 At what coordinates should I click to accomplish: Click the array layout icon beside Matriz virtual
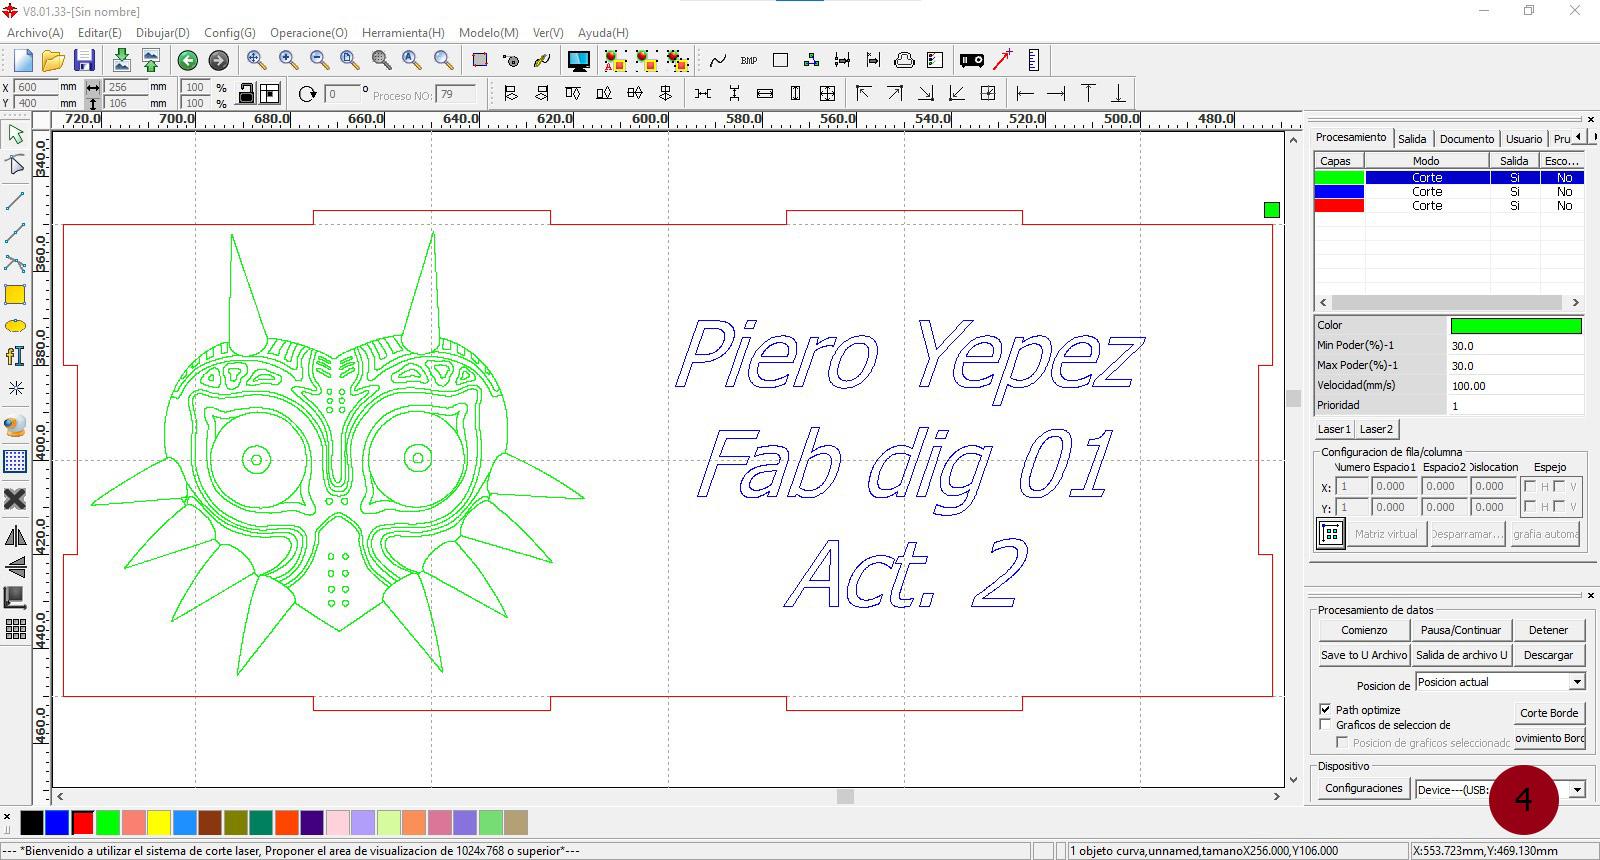tap(1330, 534)
